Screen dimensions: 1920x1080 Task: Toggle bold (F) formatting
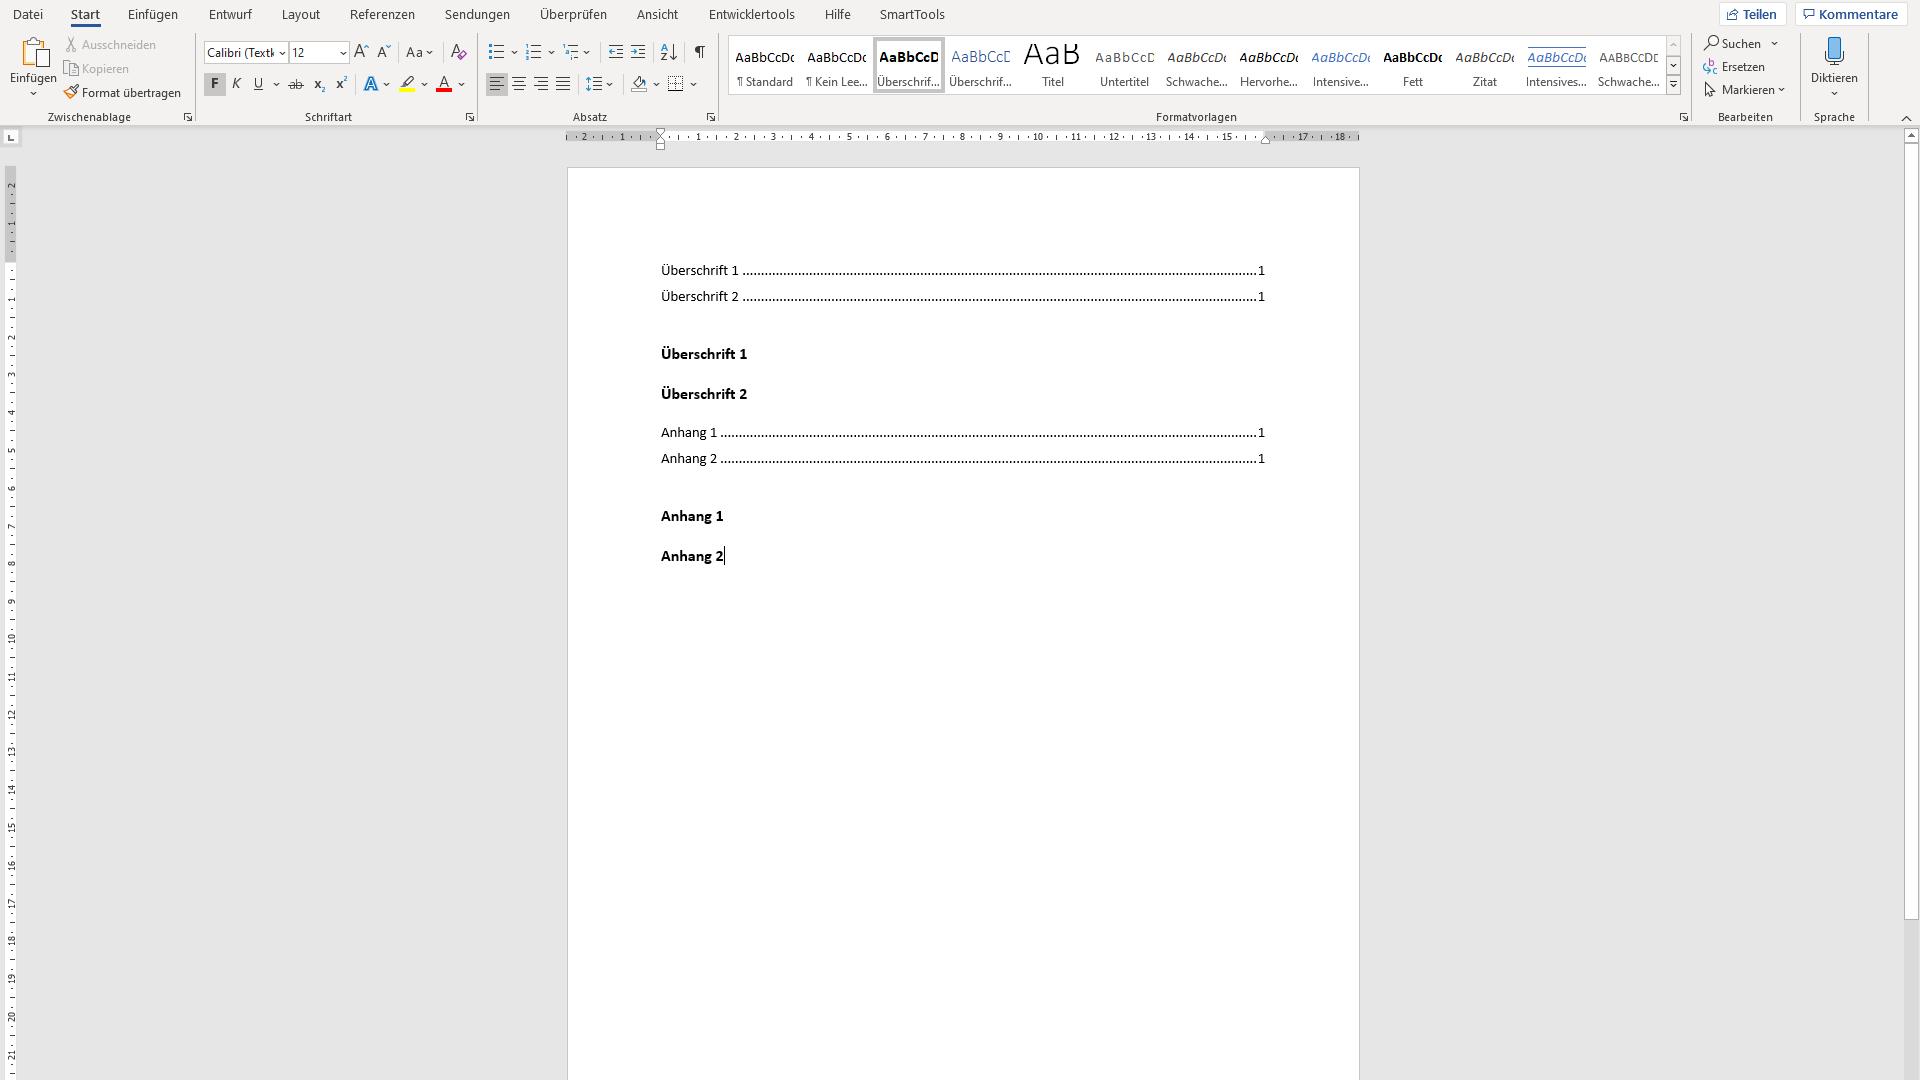215,84
